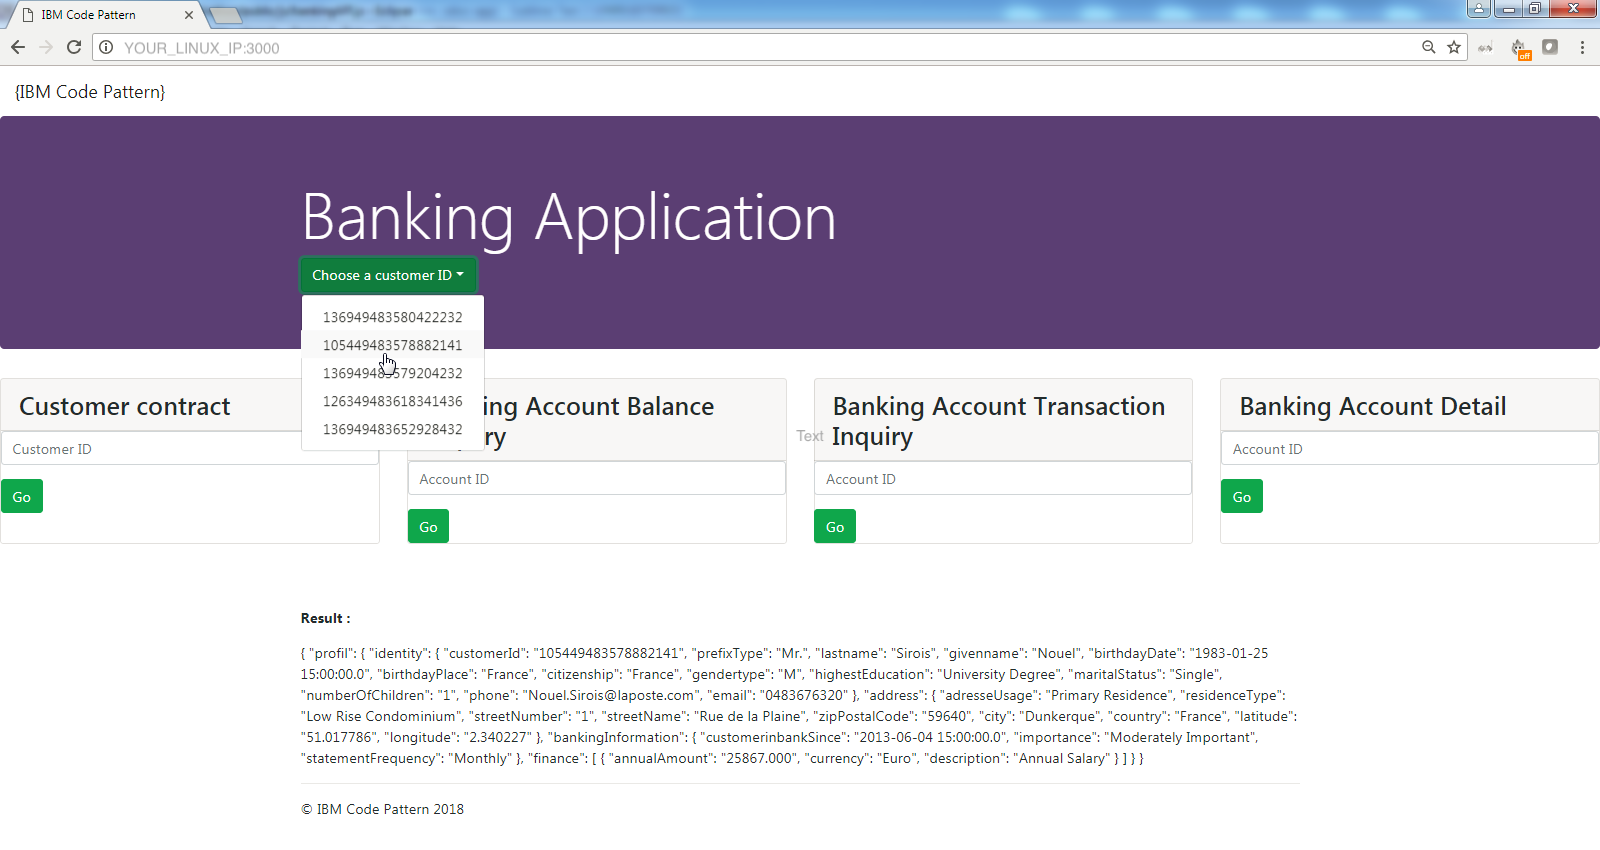Maximize the browser window
The image size is (1600, 850).
tap(1535, 9)
